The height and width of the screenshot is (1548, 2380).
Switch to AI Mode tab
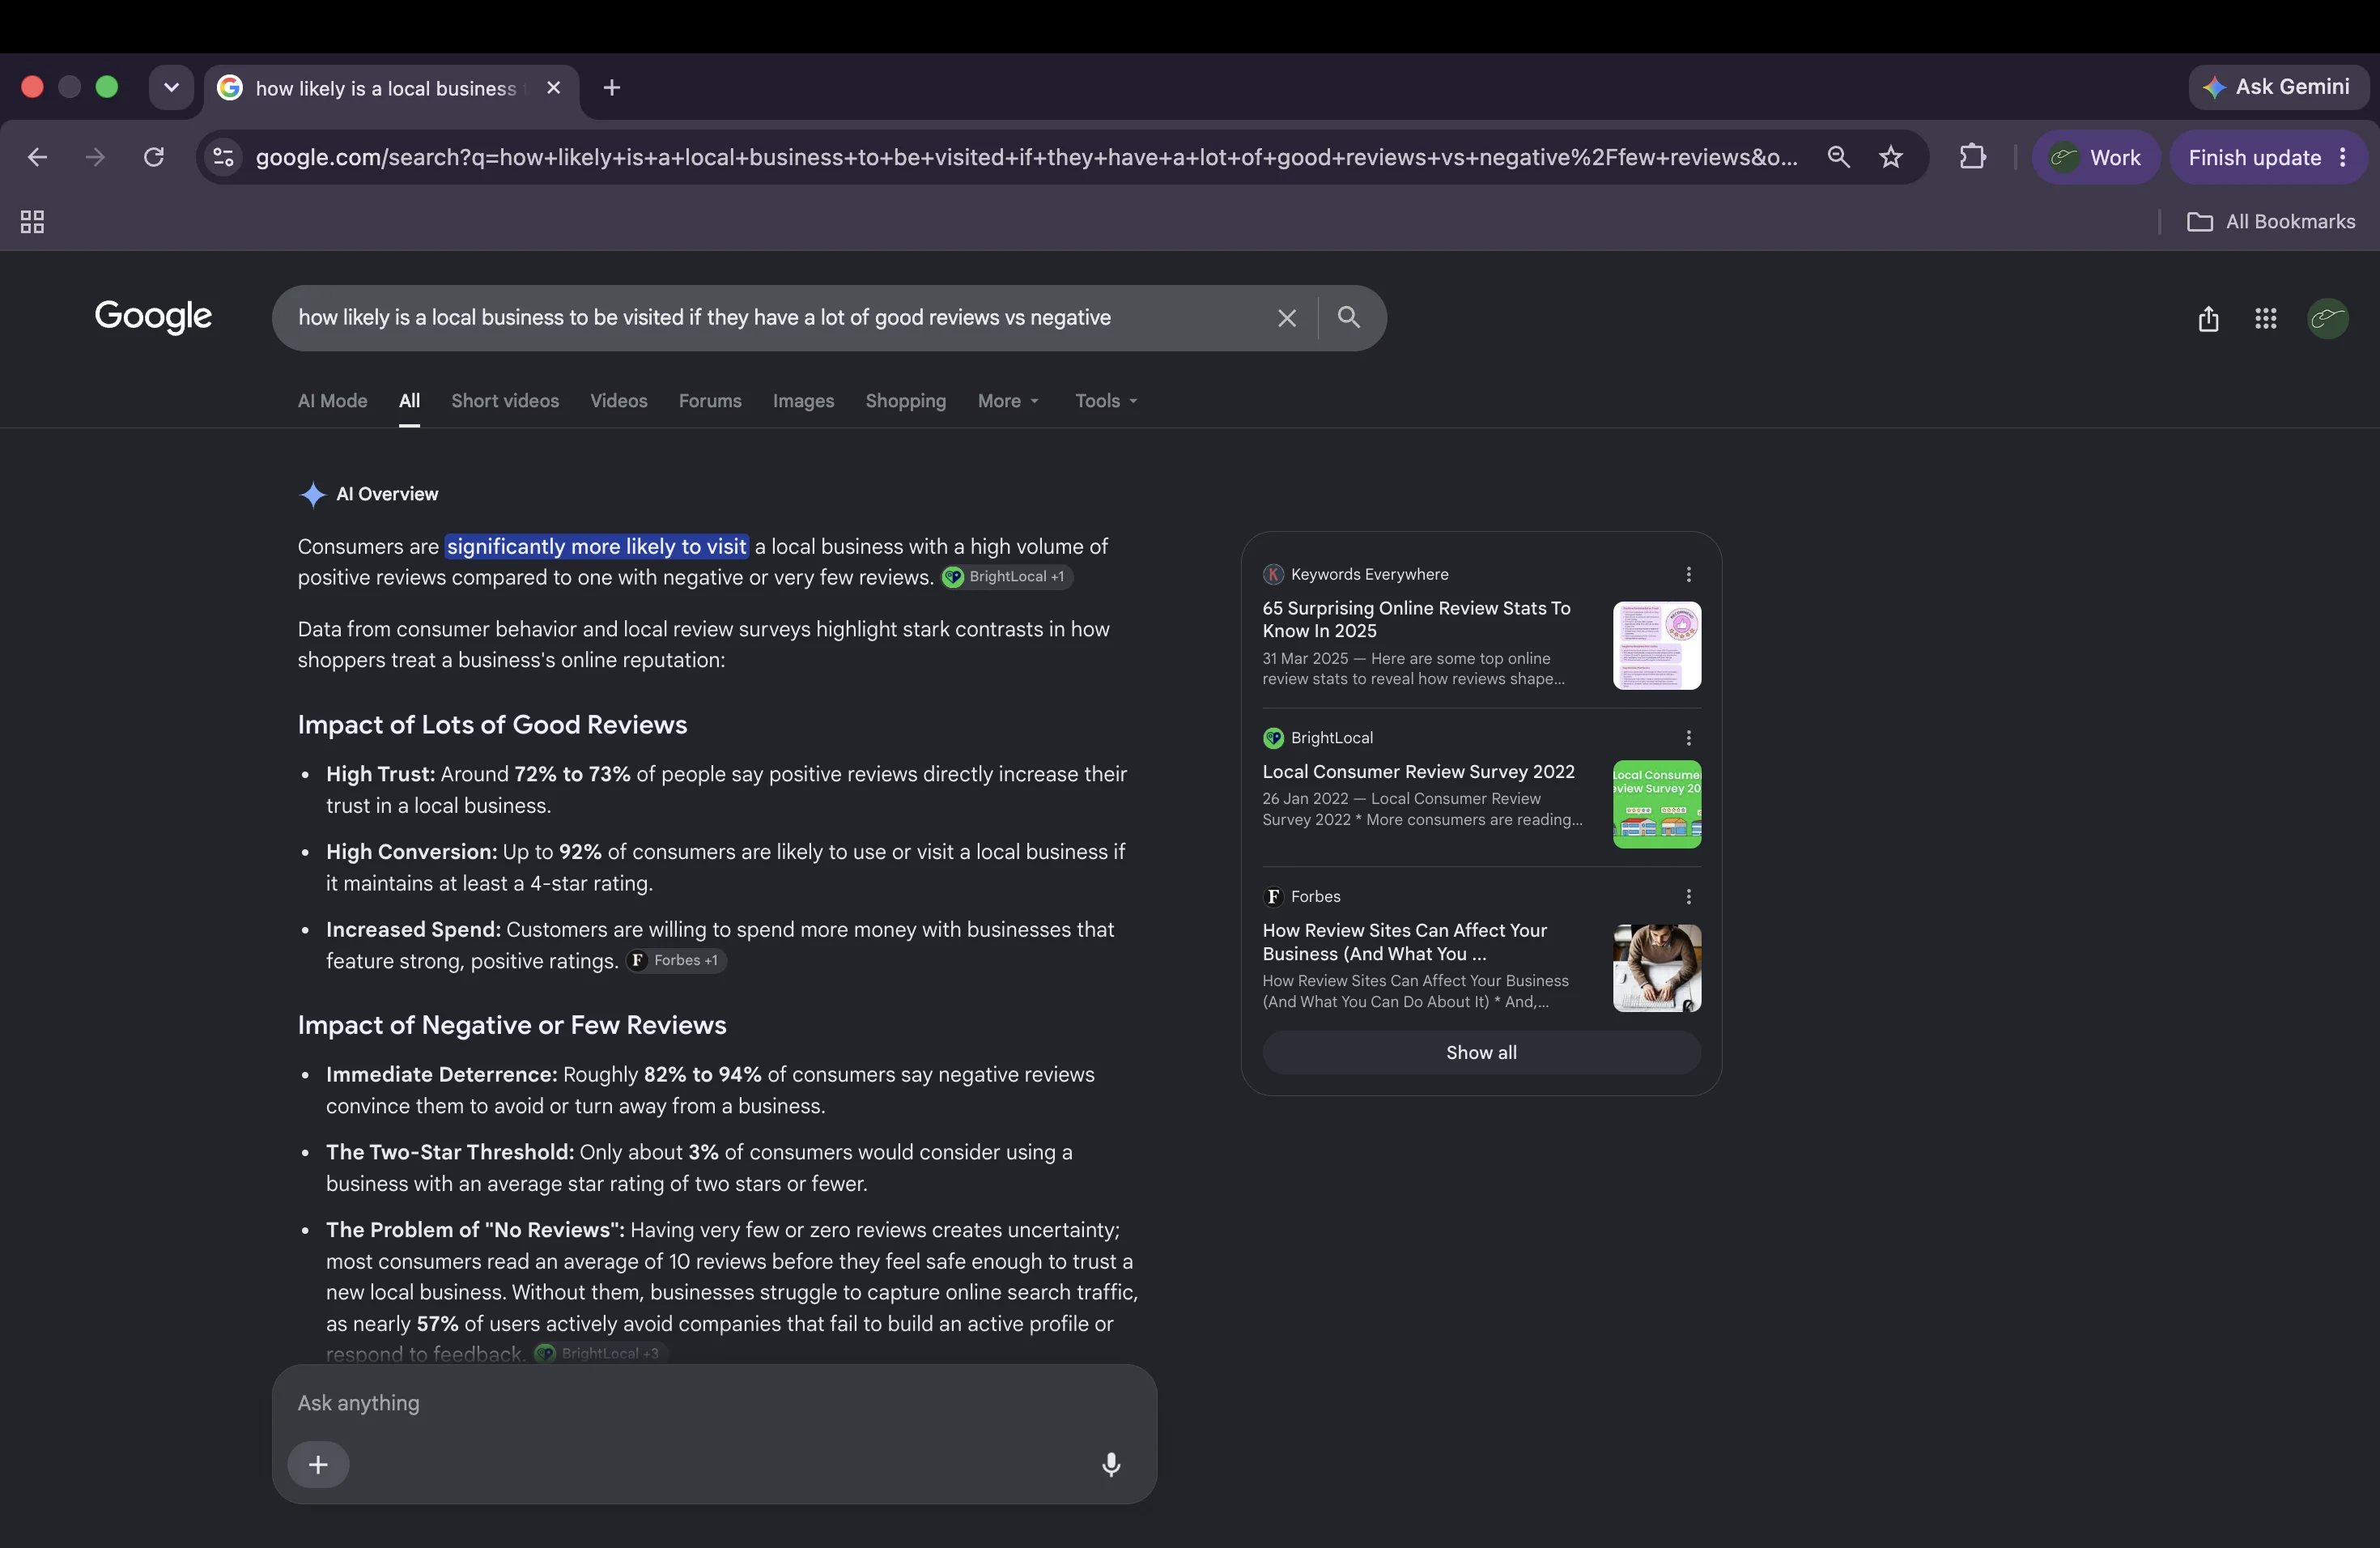click(x=332, y=401)
